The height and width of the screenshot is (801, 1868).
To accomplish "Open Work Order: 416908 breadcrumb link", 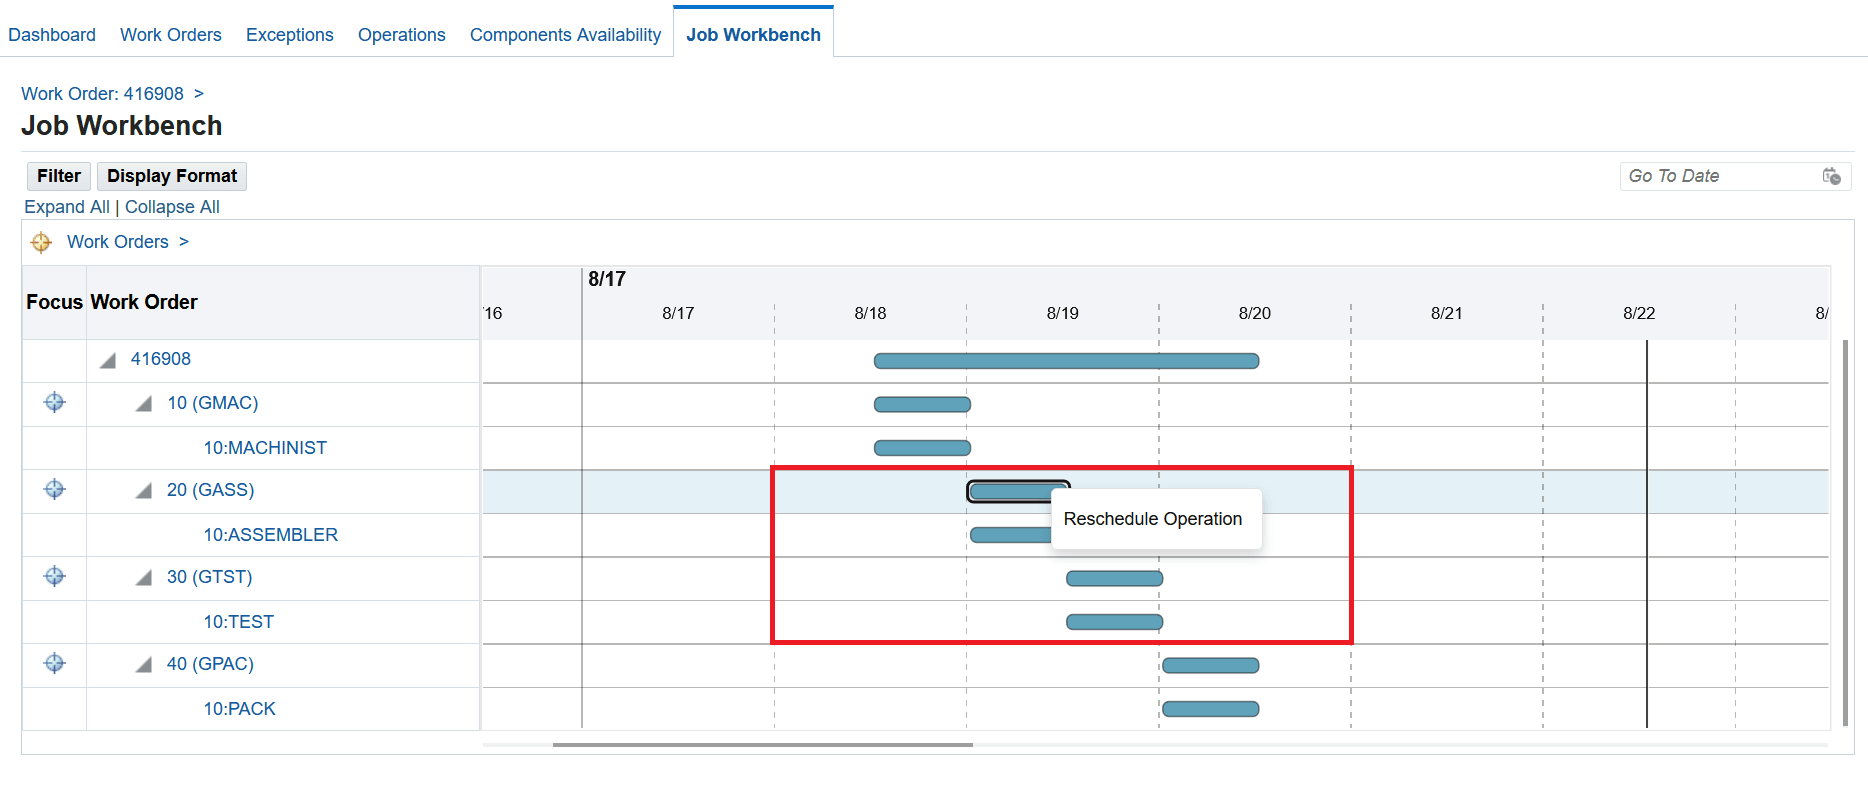I will [x=103, y=94].
